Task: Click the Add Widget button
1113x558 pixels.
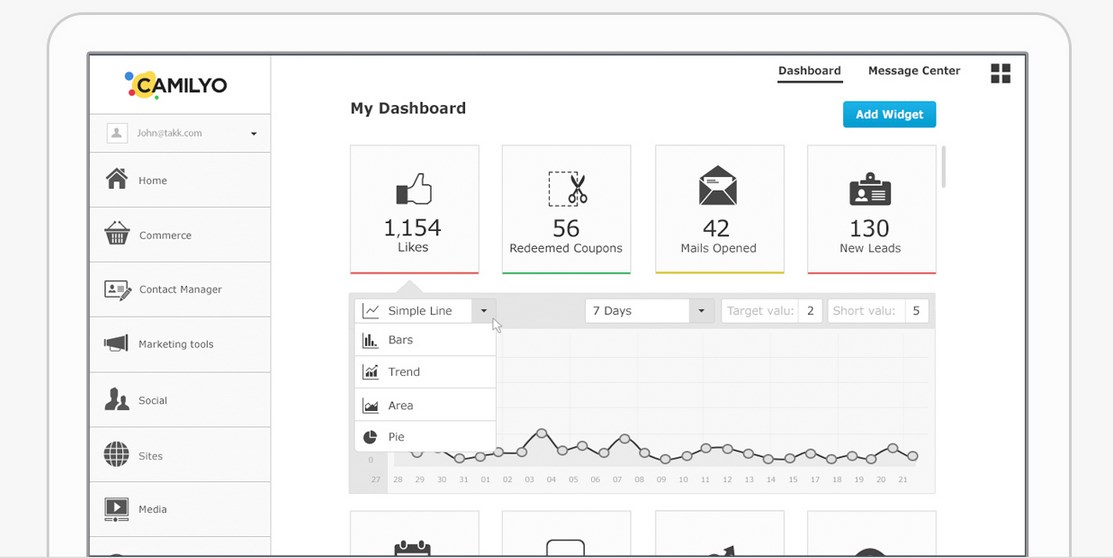Action: (889, 114)
